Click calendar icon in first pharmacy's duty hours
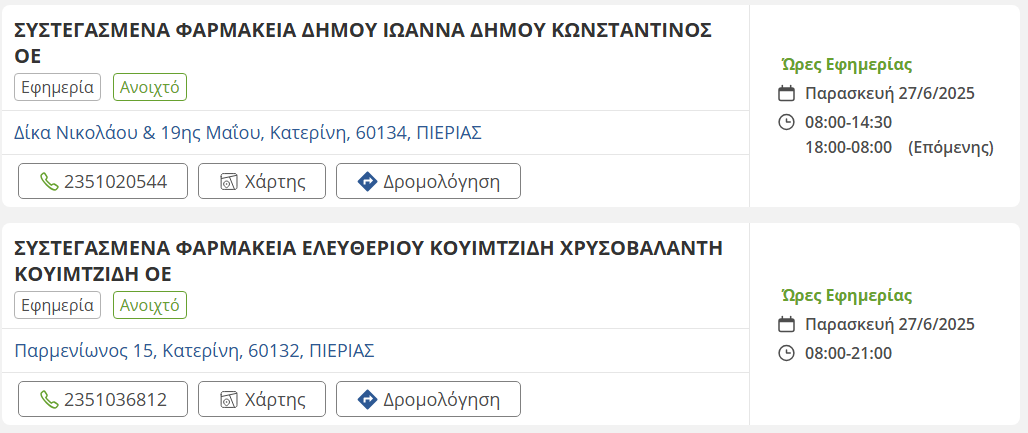 (x=787, y=94)
